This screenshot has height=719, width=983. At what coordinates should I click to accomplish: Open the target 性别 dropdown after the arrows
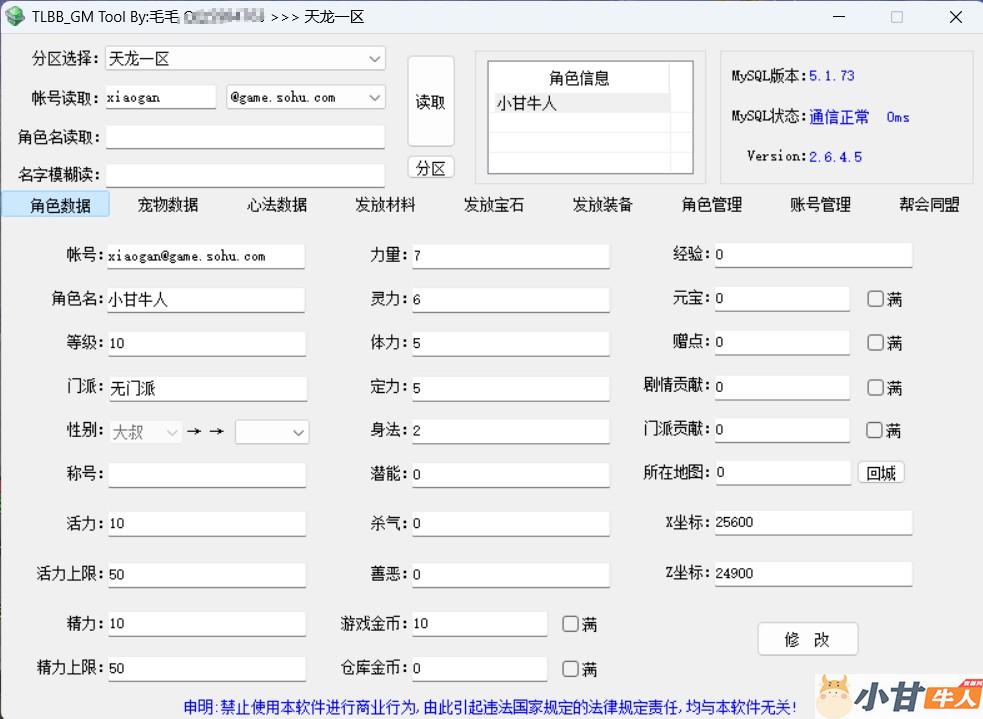click(272, 432)
